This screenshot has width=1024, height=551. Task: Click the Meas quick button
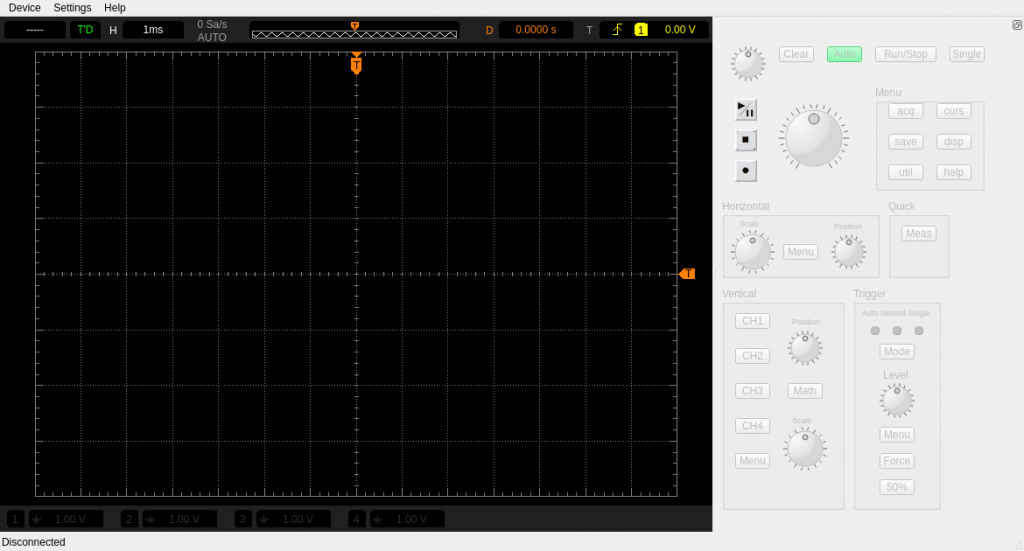coord(919,234)
